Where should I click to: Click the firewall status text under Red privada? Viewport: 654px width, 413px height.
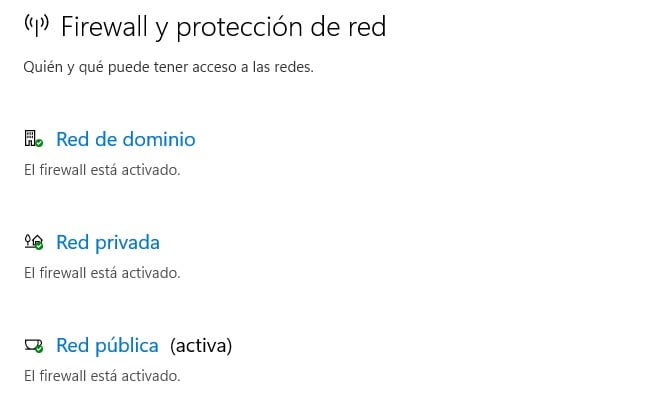102,273
